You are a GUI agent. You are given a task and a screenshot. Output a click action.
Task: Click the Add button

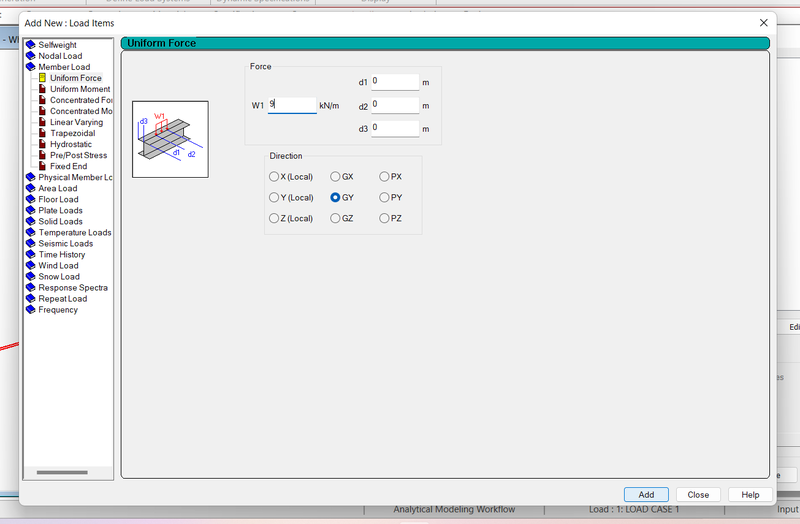point(646,494)
